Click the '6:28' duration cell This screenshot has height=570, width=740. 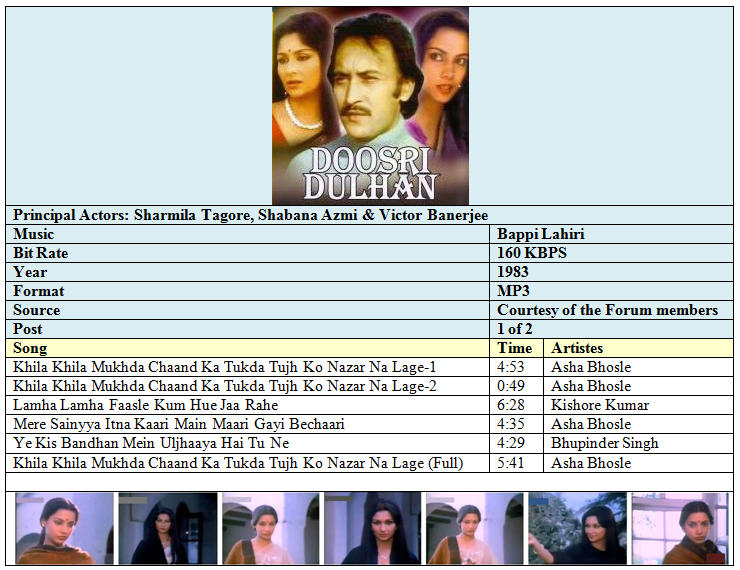click(517, 405)
